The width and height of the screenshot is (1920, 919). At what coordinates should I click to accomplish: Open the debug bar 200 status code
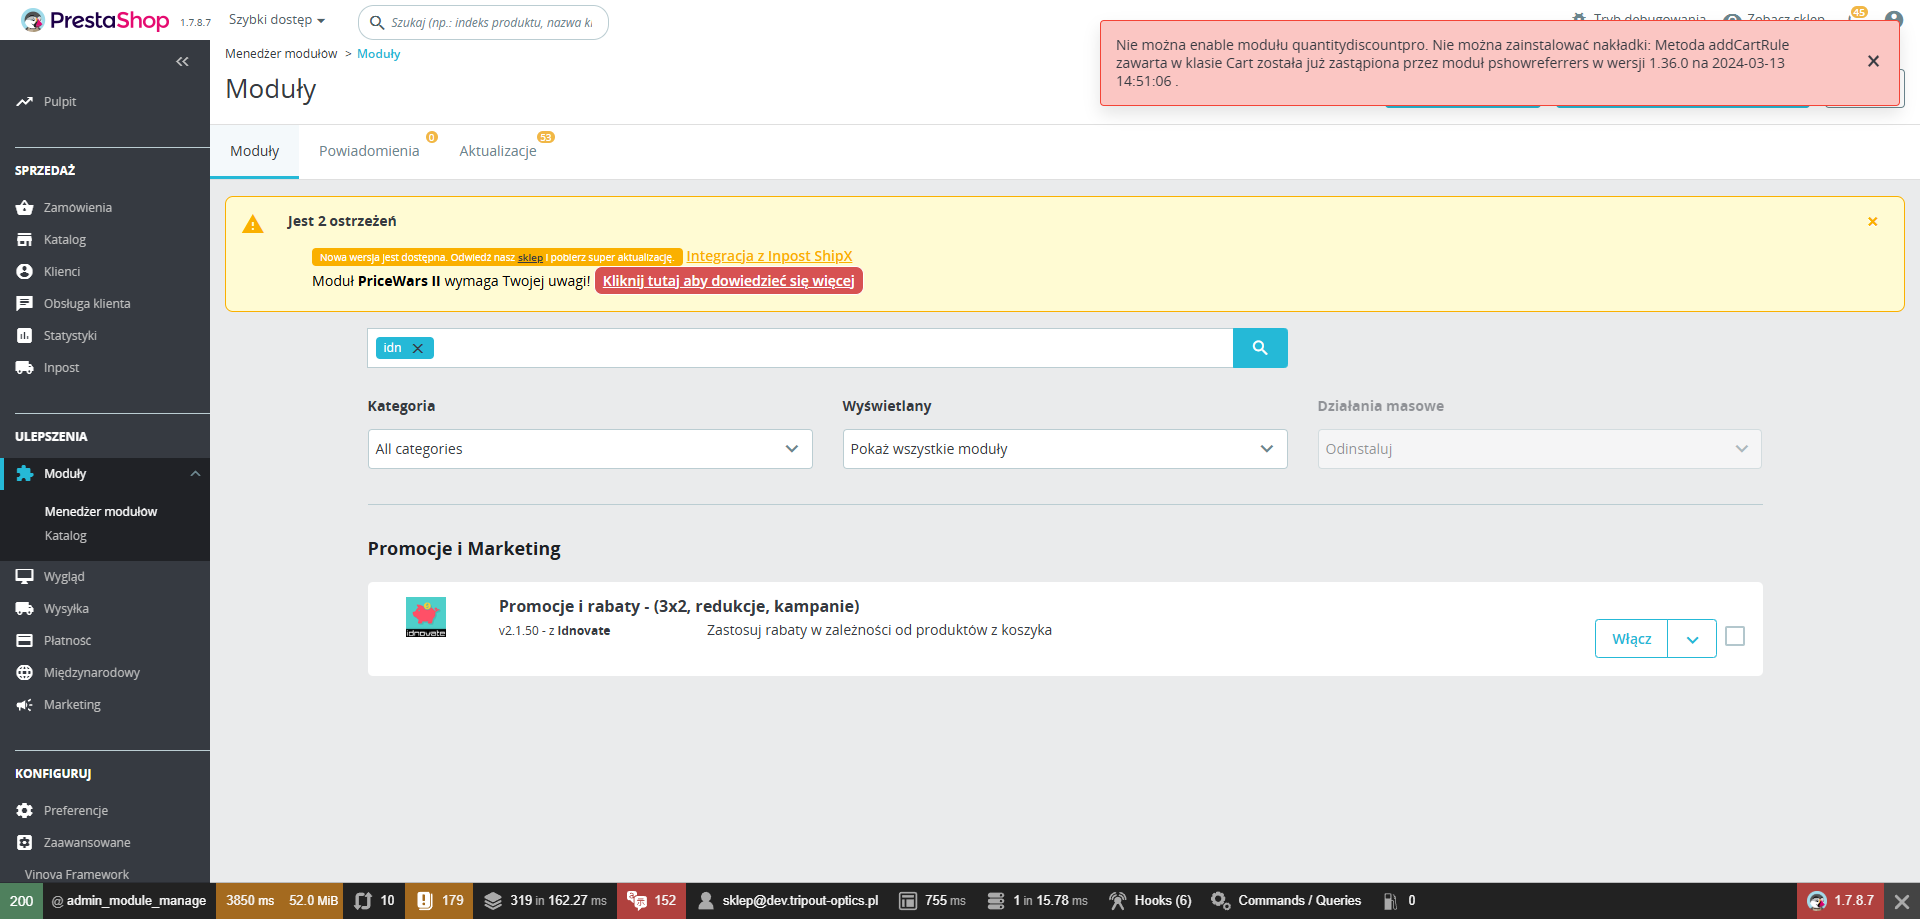tap(21, 901)
